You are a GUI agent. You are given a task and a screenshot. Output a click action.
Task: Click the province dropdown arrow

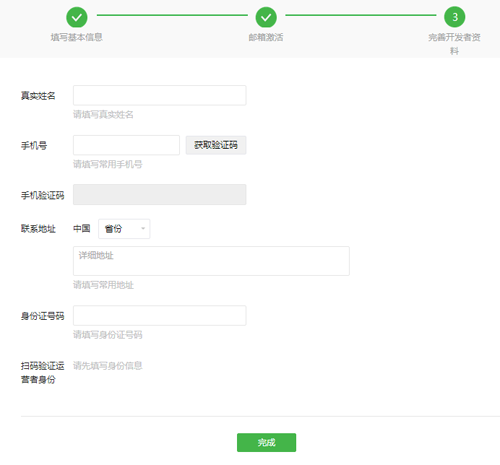(143, 229)
